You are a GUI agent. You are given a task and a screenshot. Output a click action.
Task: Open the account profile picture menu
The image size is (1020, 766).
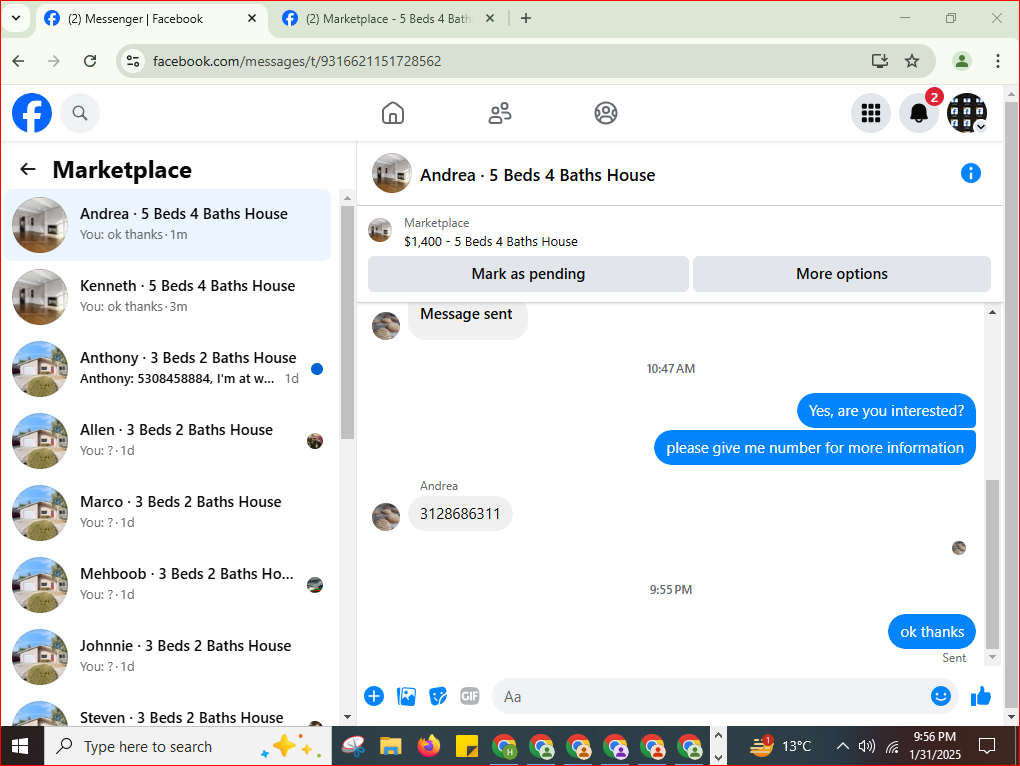[x=967, y=113]
